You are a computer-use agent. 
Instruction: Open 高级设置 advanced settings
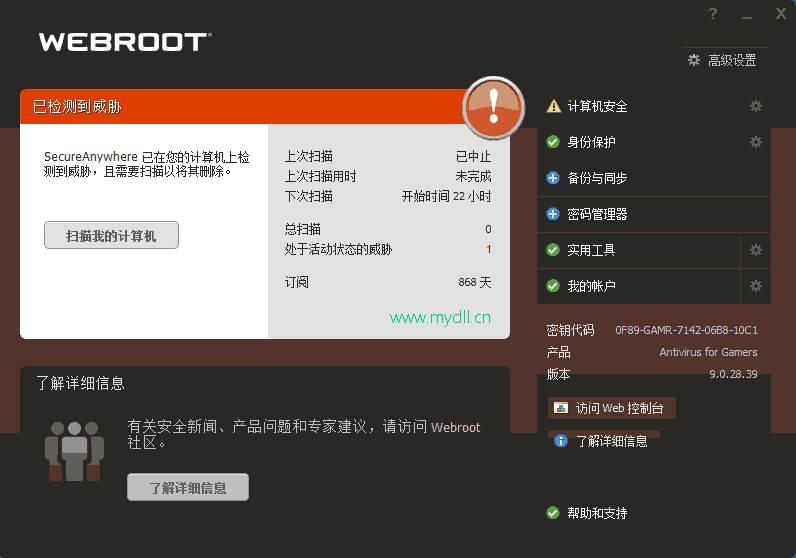pos(732,60)
